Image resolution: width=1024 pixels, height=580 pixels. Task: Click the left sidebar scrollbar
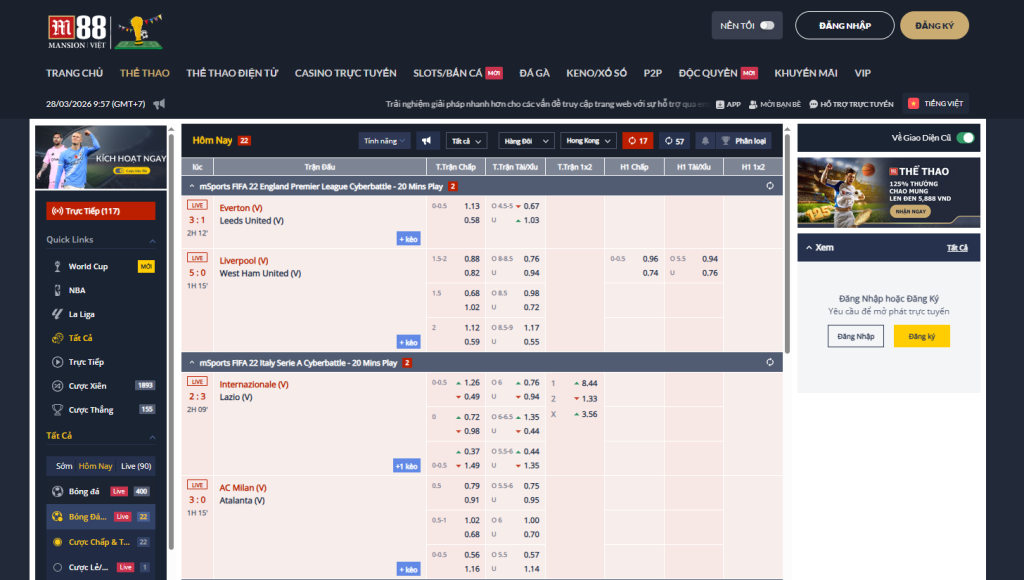[171, 340]
